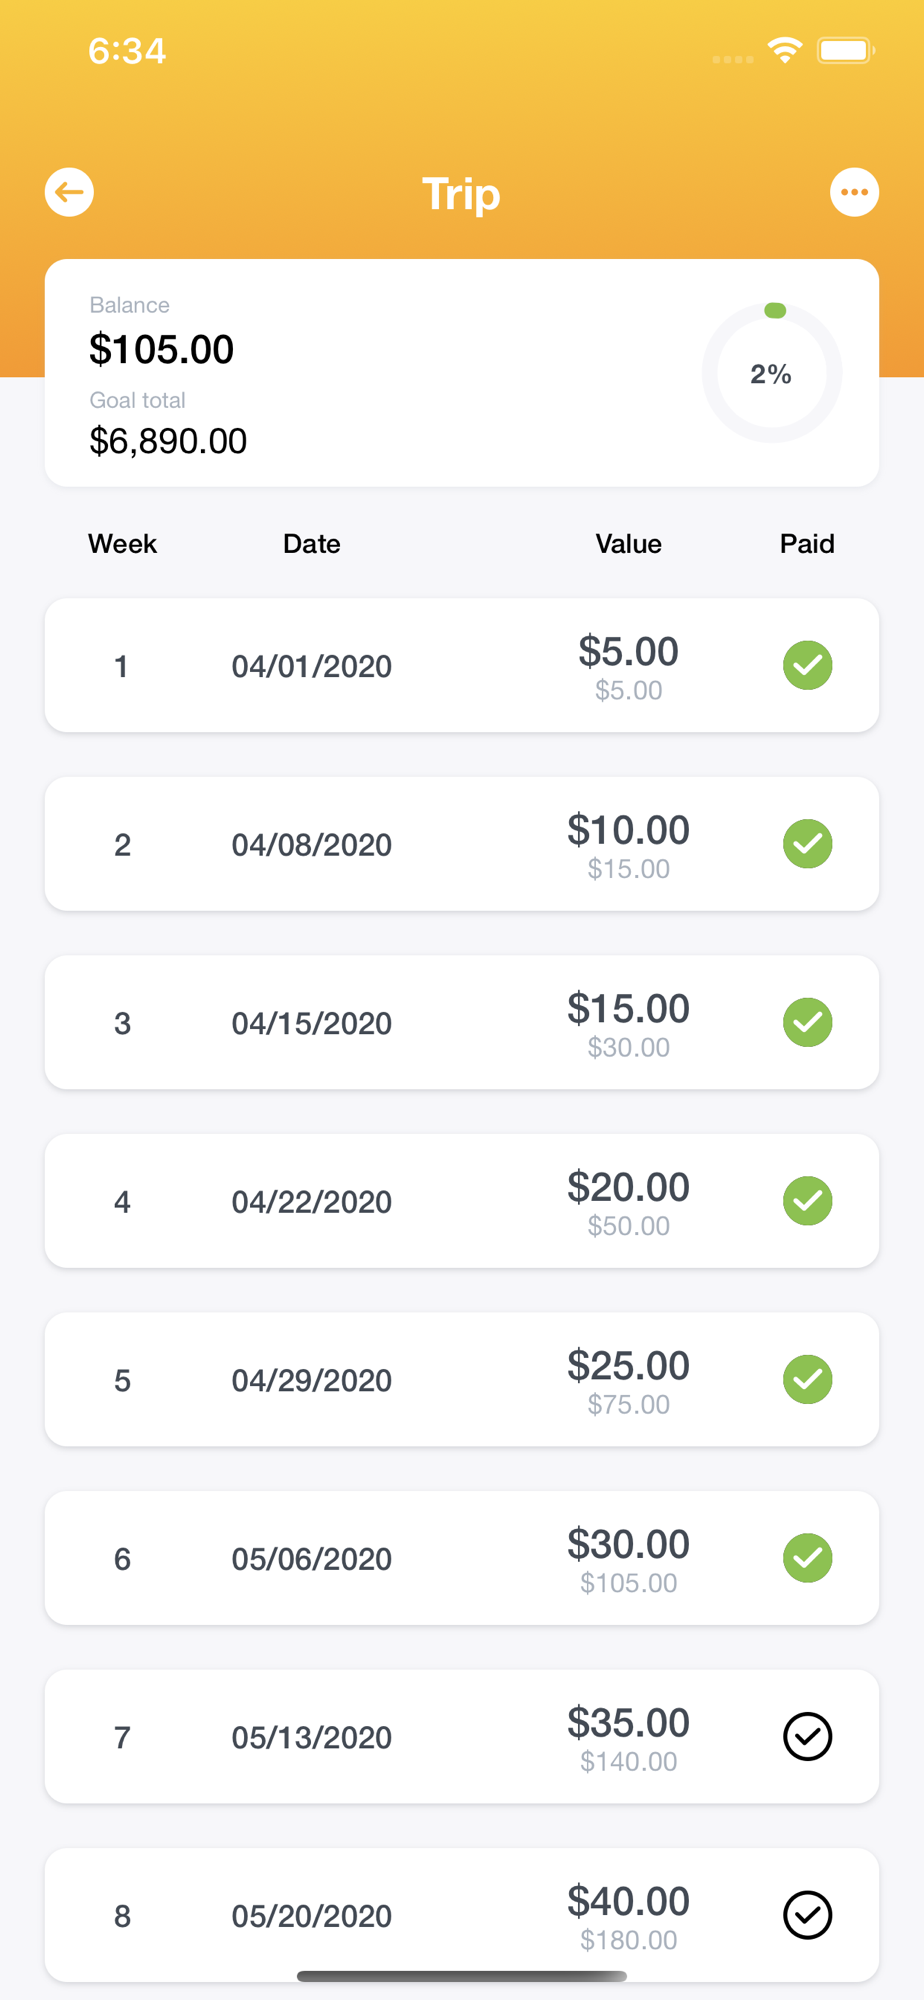Image resolution: width=924 pixels, height=2000 pixels.
Task: Open the week 1 row dated 04/01/2020
Action: pyautogui.click(x=311, y=666)
